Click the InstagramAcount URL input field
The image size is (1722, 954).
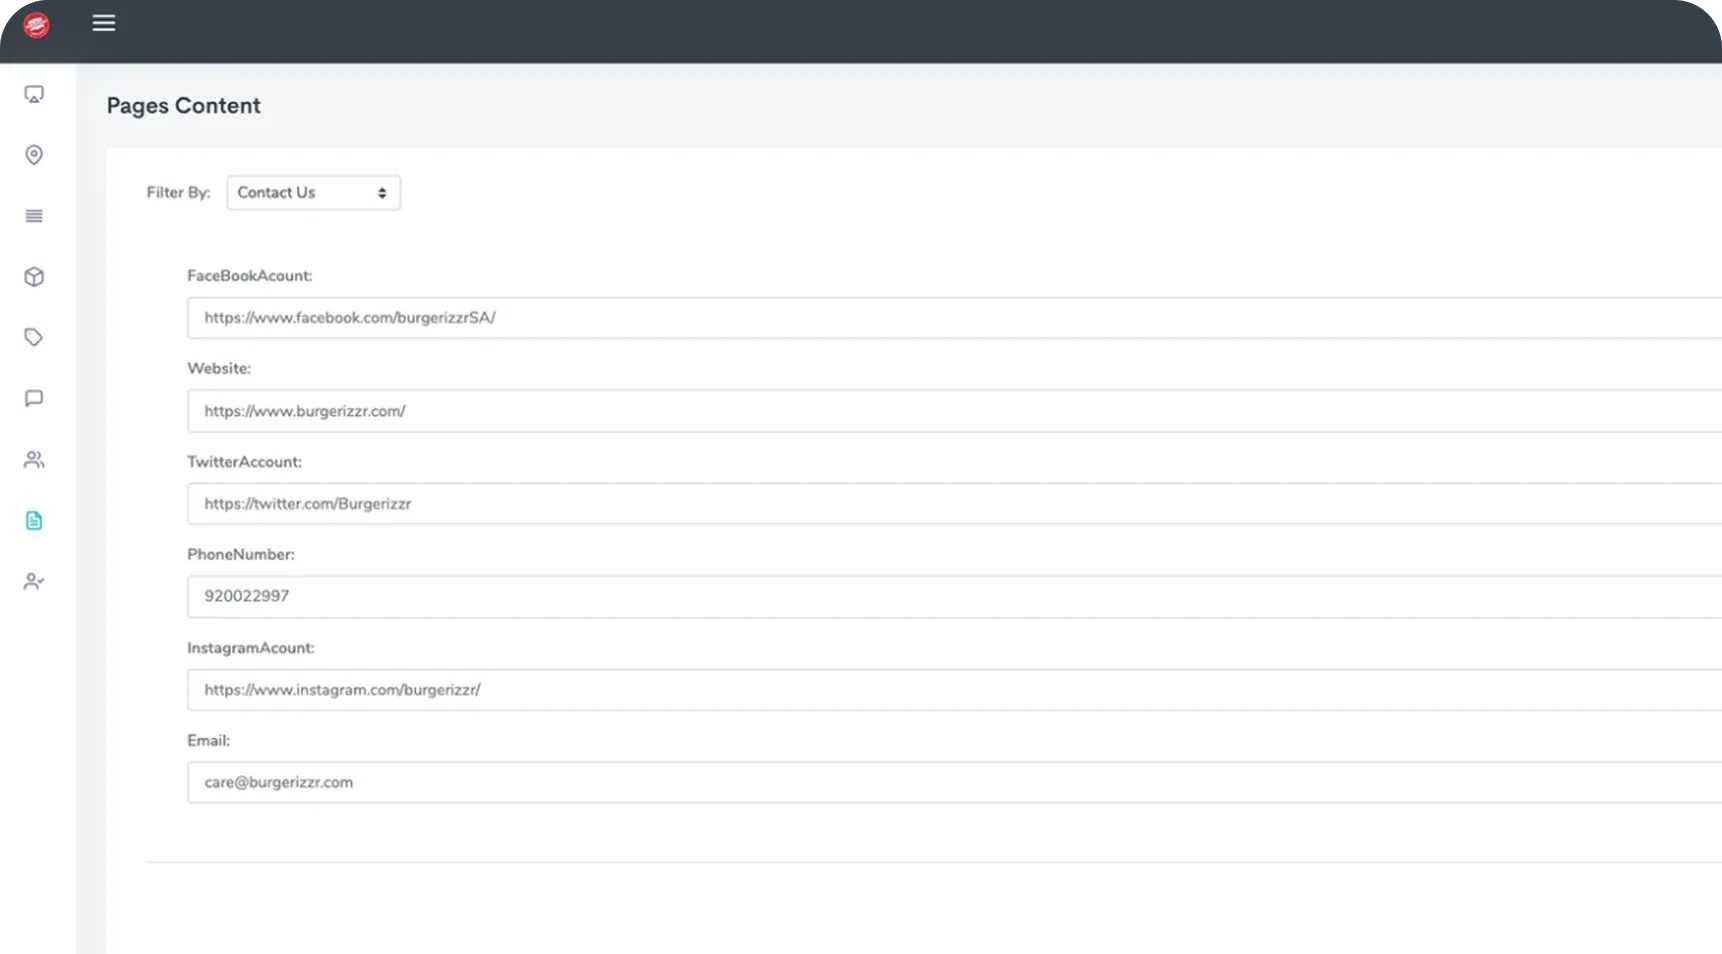(950, 690)
